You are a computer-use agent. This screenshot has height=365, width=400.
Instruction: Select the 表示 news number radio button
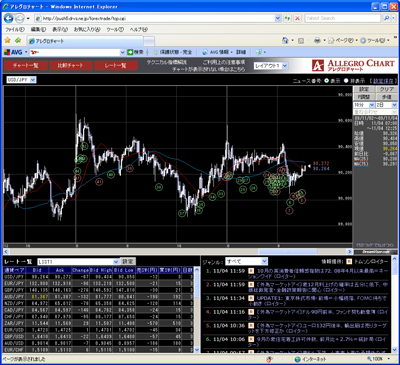click(x=326, y=81)
